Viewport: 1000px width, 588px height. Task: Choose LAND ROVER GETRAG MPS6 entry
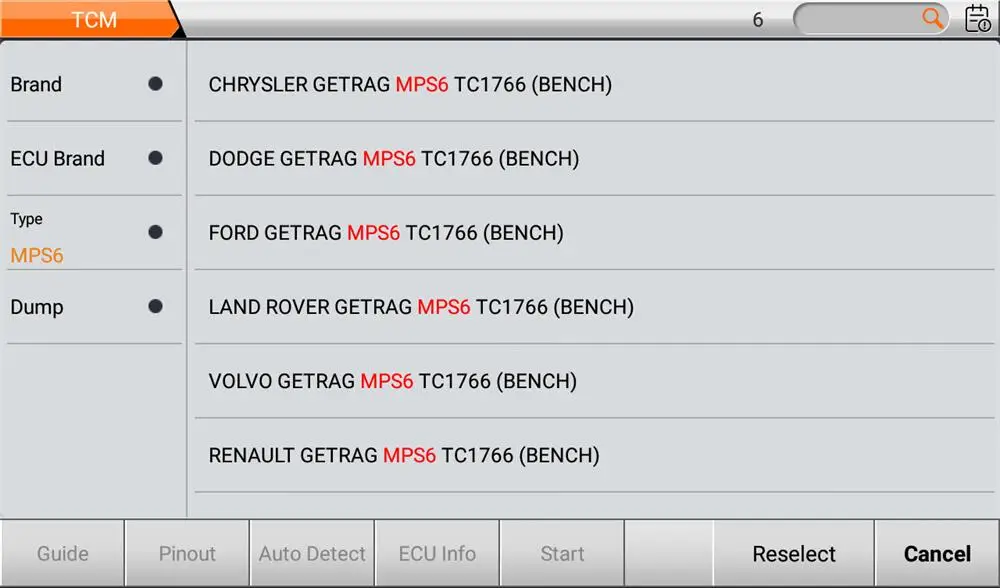421,307
